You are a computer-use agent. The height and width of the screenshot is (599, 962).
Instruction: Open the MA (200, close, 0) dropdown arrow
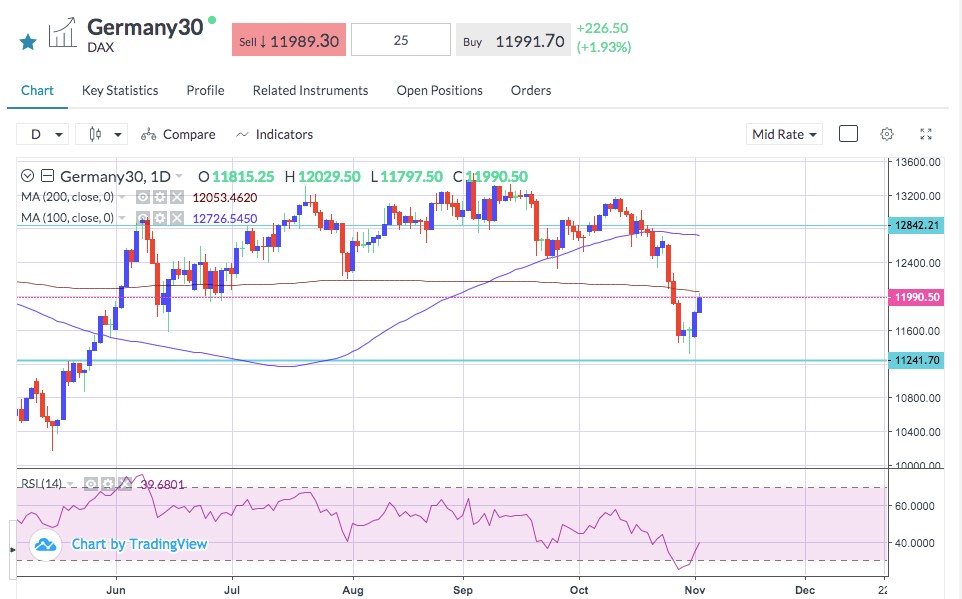[122, 197]
